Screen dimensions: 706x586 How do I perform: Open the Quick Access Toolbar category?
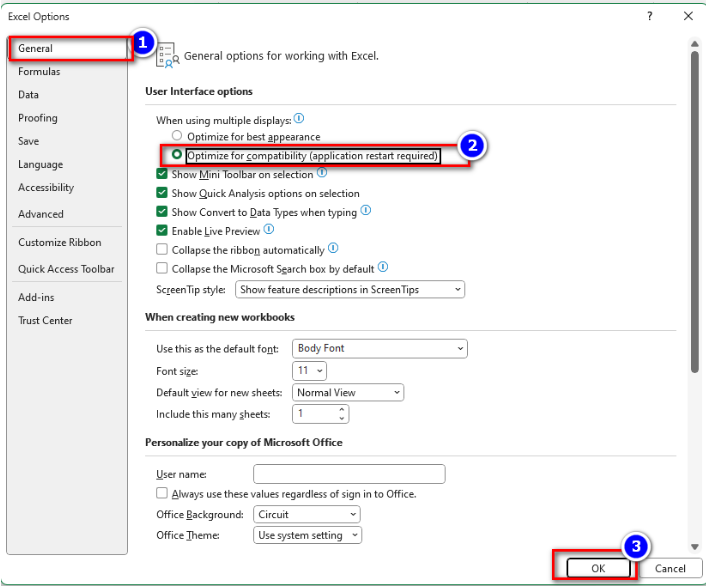click(68, 269)
